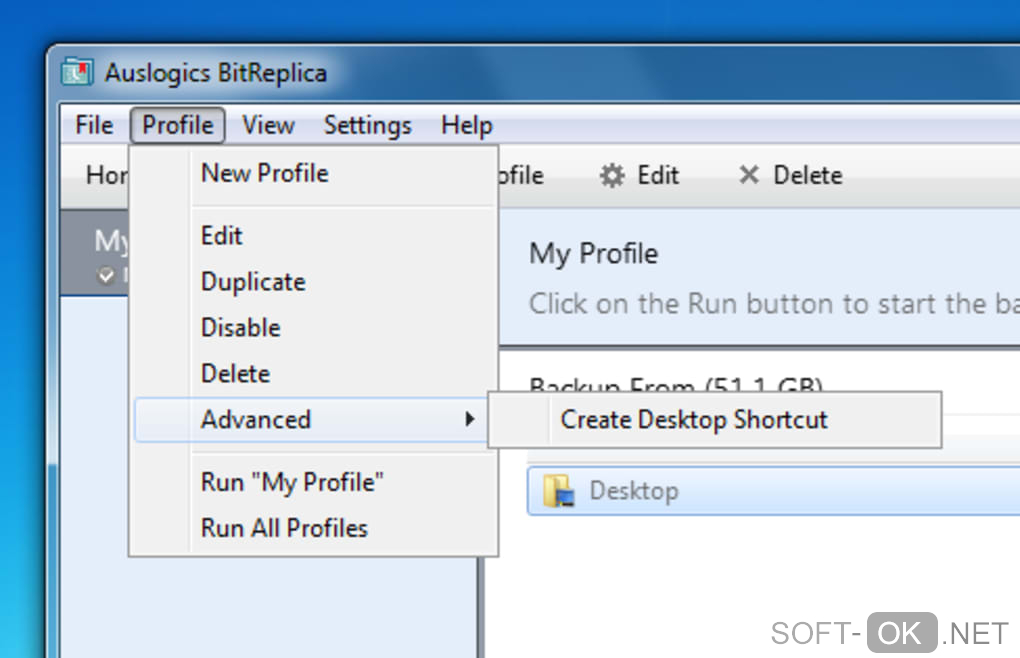Click the gear icon in the toolbar
1020x658 pixels.
click(x=611, y=176)
